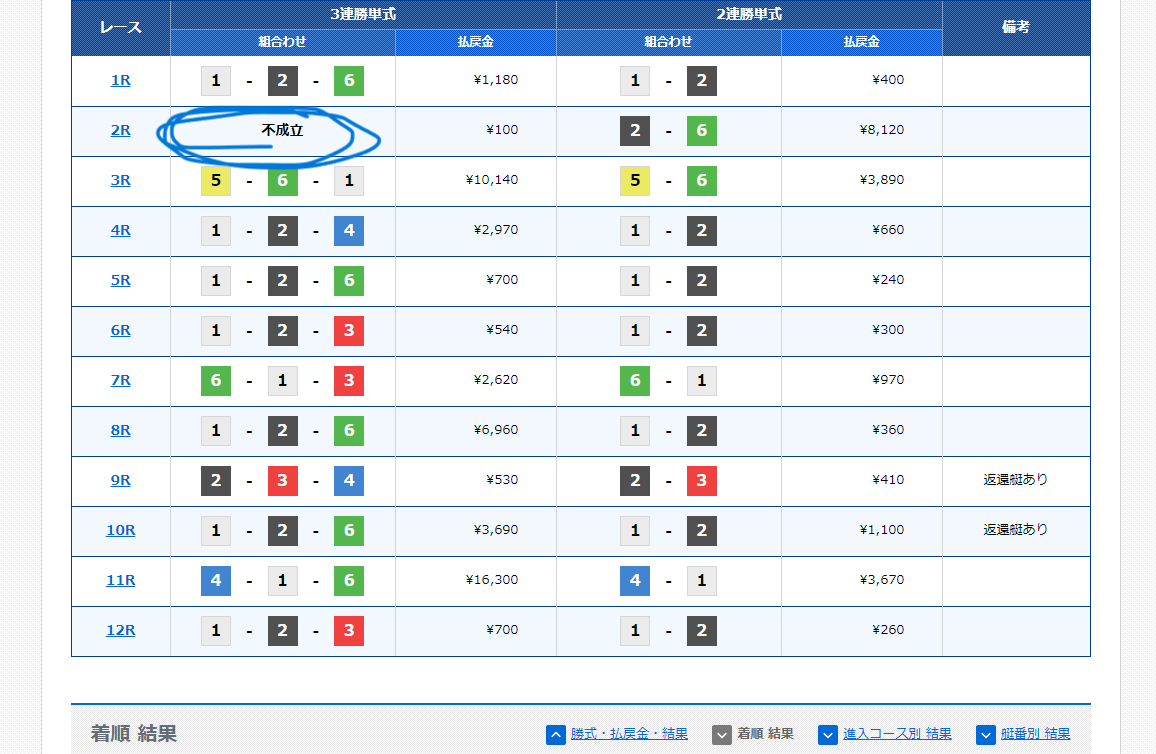The height and width of the screenshot is (754, 1156).
Task: Open the 2R race link
Action: (x=120, y=130)
